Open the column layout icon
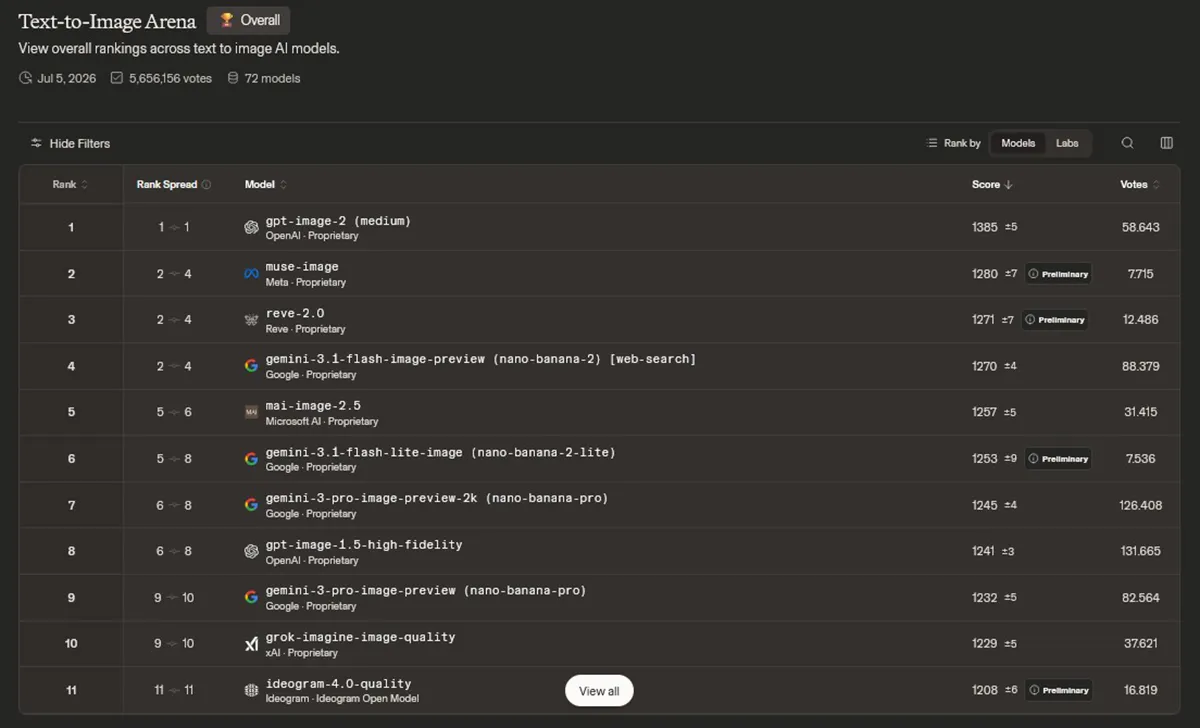Viewport: 1200px width, 728px height. click(1166, 143)
